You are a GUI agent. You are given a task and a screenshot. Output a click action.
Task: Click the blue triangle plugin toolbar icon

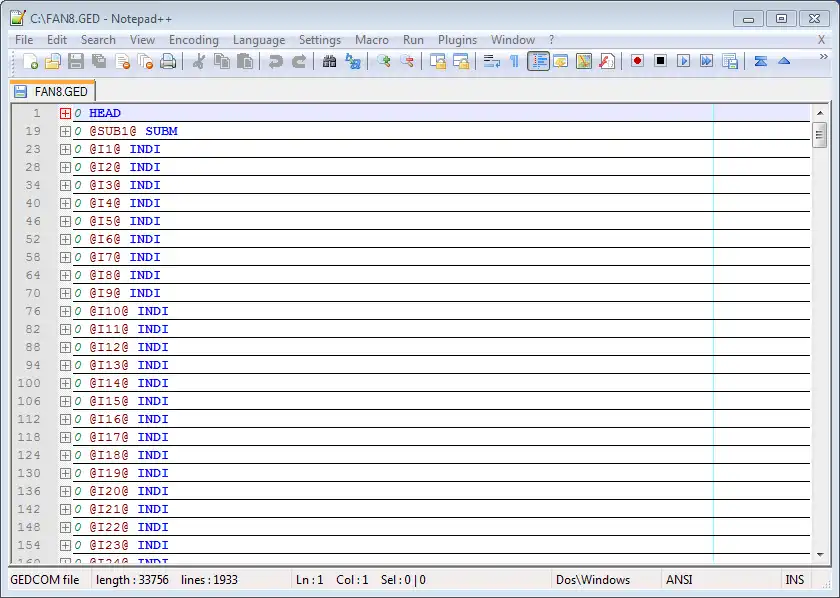784,61
